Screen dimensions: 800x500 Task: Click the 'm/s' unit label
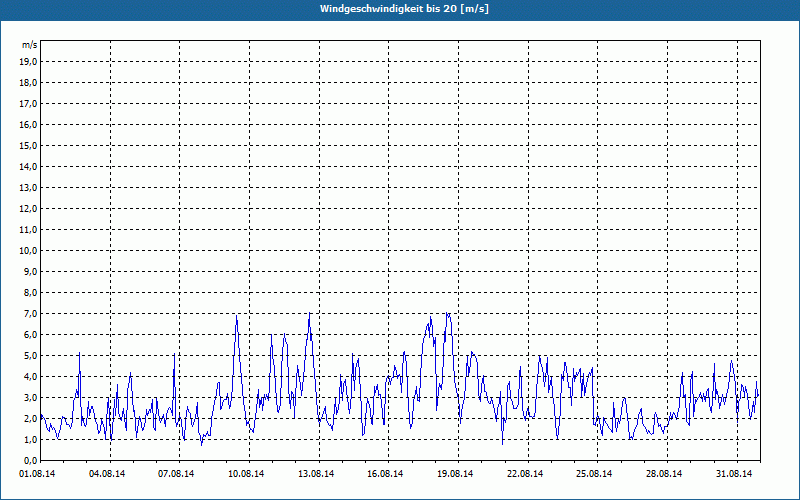pyautogui.click(x=30, y=45)
